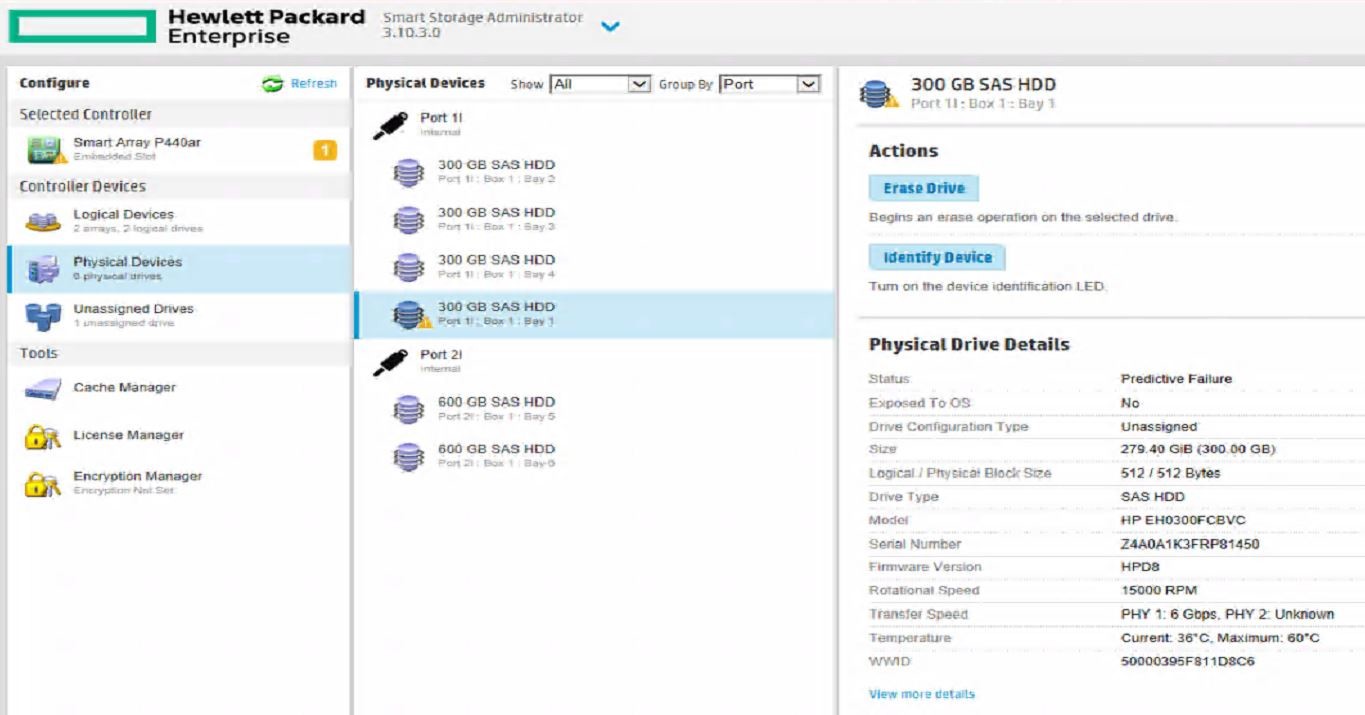1365x715 pixels.
Task: Click the Identify Device button
Action: (x=937, y=258)
